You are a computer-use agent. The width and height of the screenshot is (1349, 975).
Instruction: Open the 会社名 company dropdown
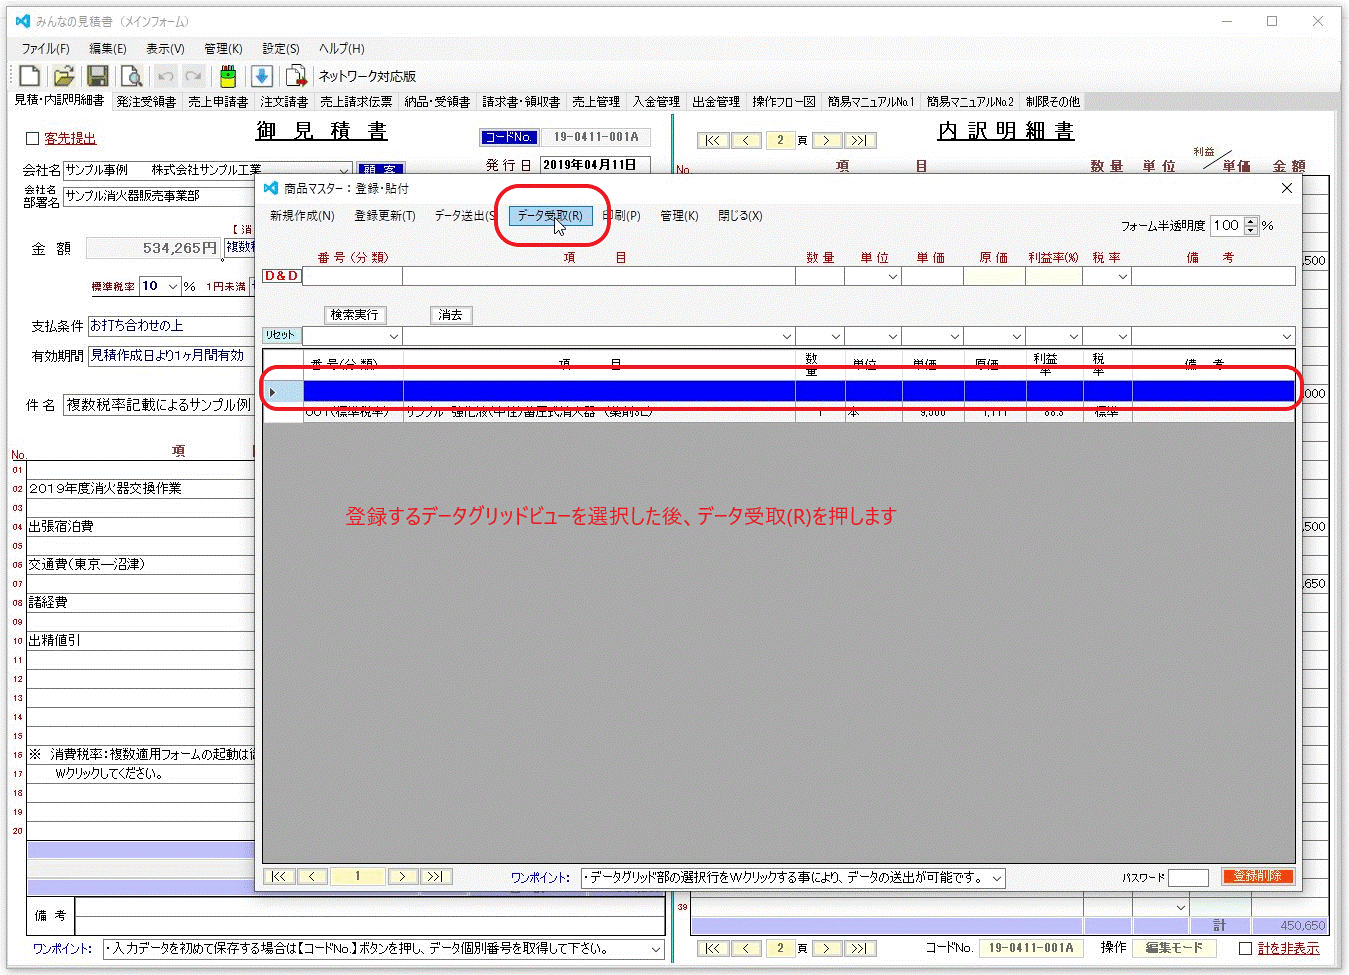[x=344, y=170]
